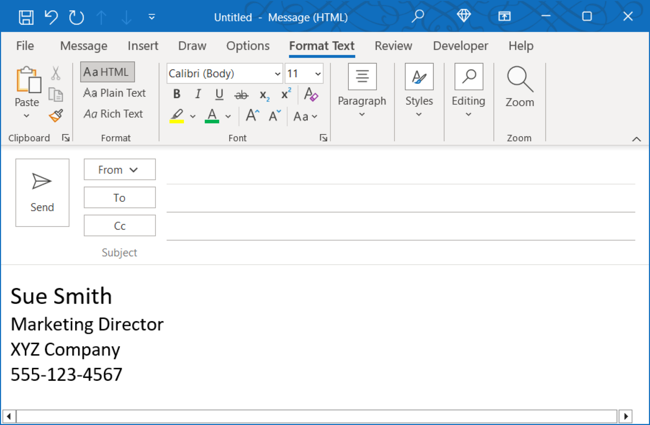Image resolution: width=650 pixels, height=425 pixels.
Task: Click the Clear Formatting icon
Action: tap(311, 95)
